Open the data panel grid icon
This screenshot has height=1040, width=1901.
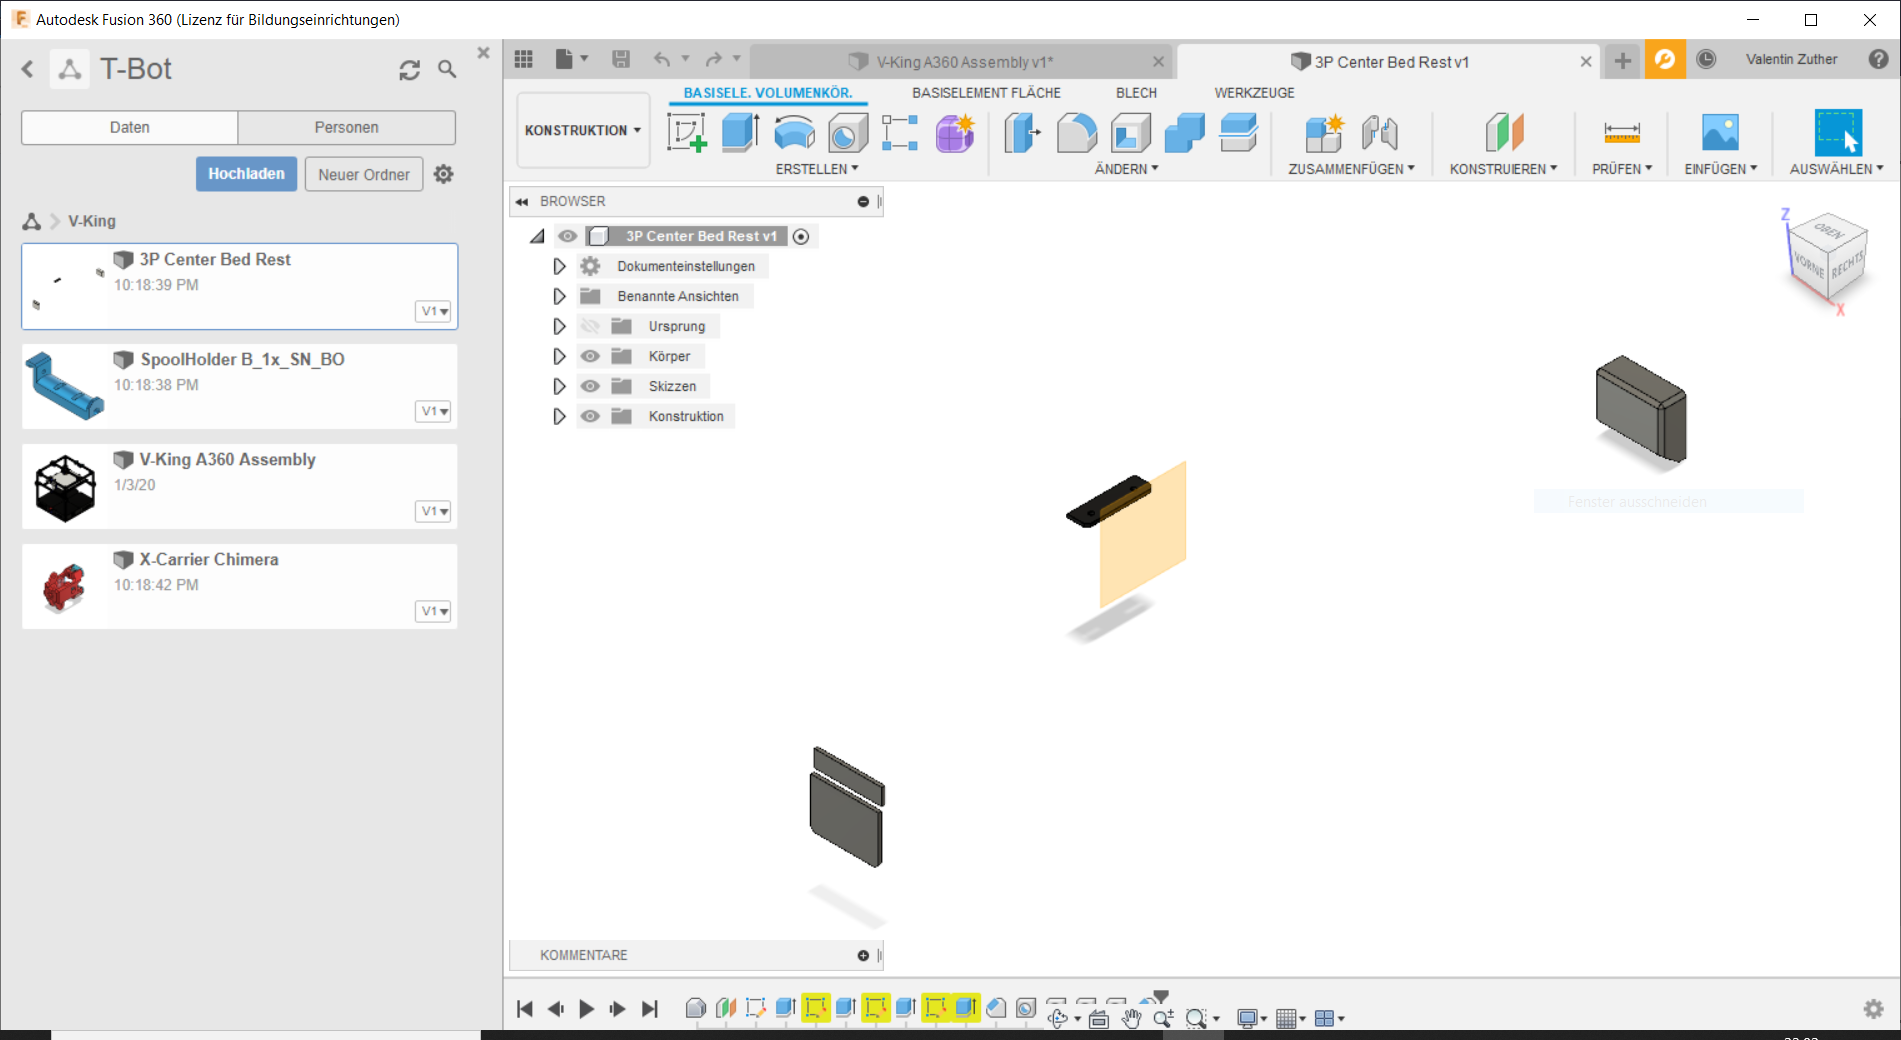(x=524, y=59)
